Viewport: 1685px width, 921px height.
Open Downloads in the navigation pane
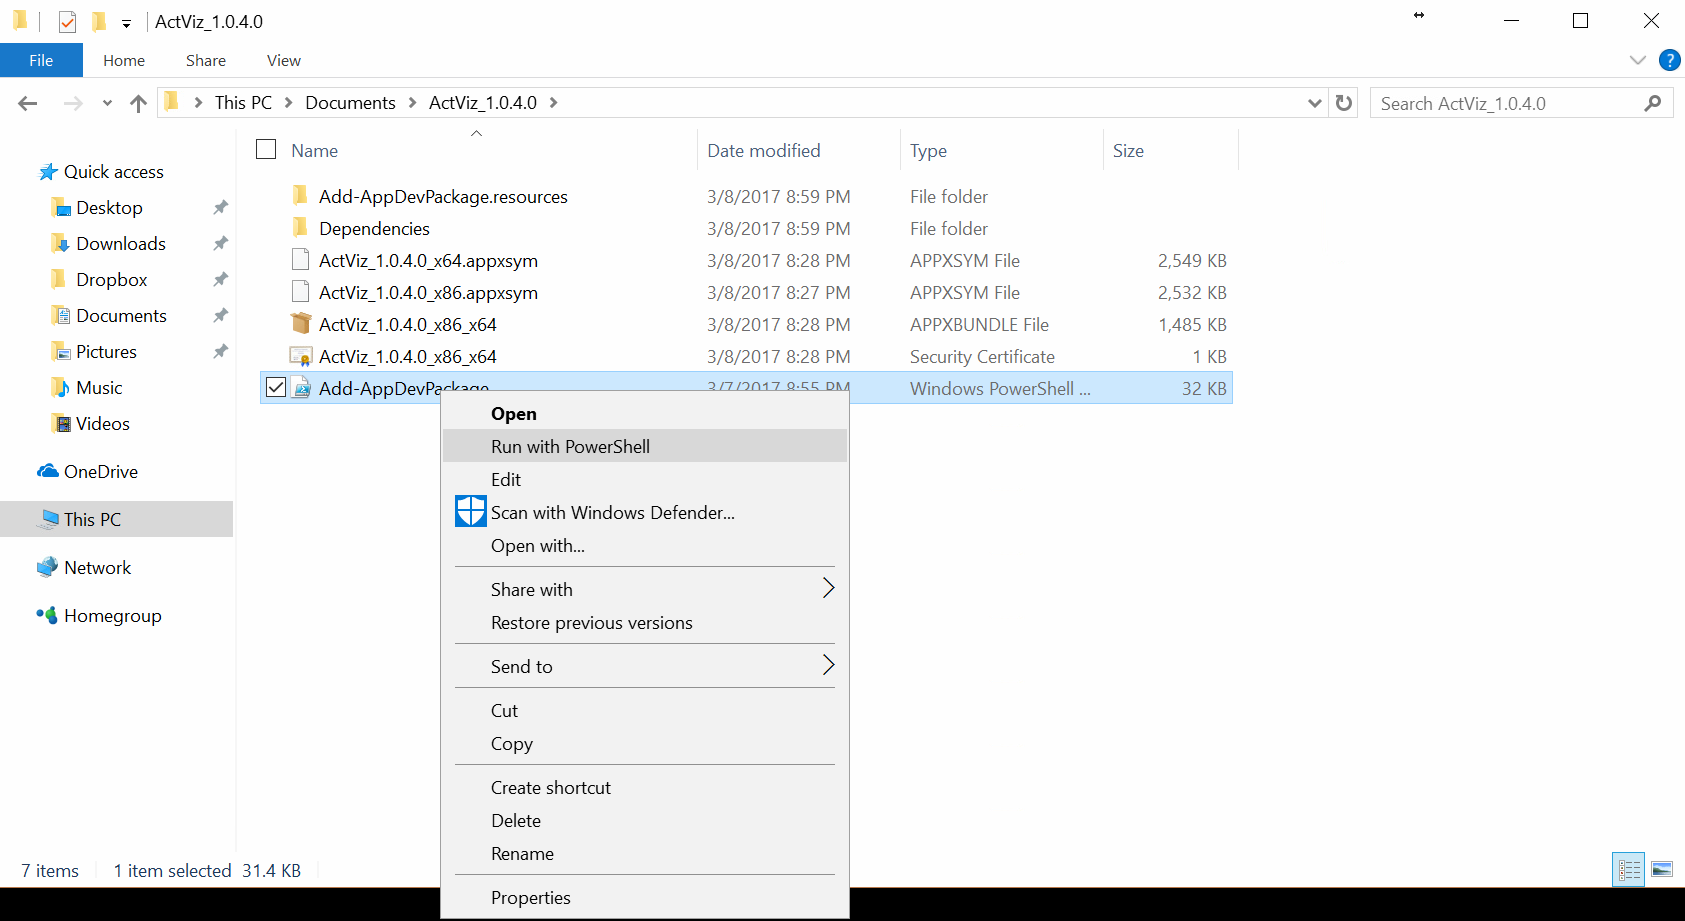point(120,244)
